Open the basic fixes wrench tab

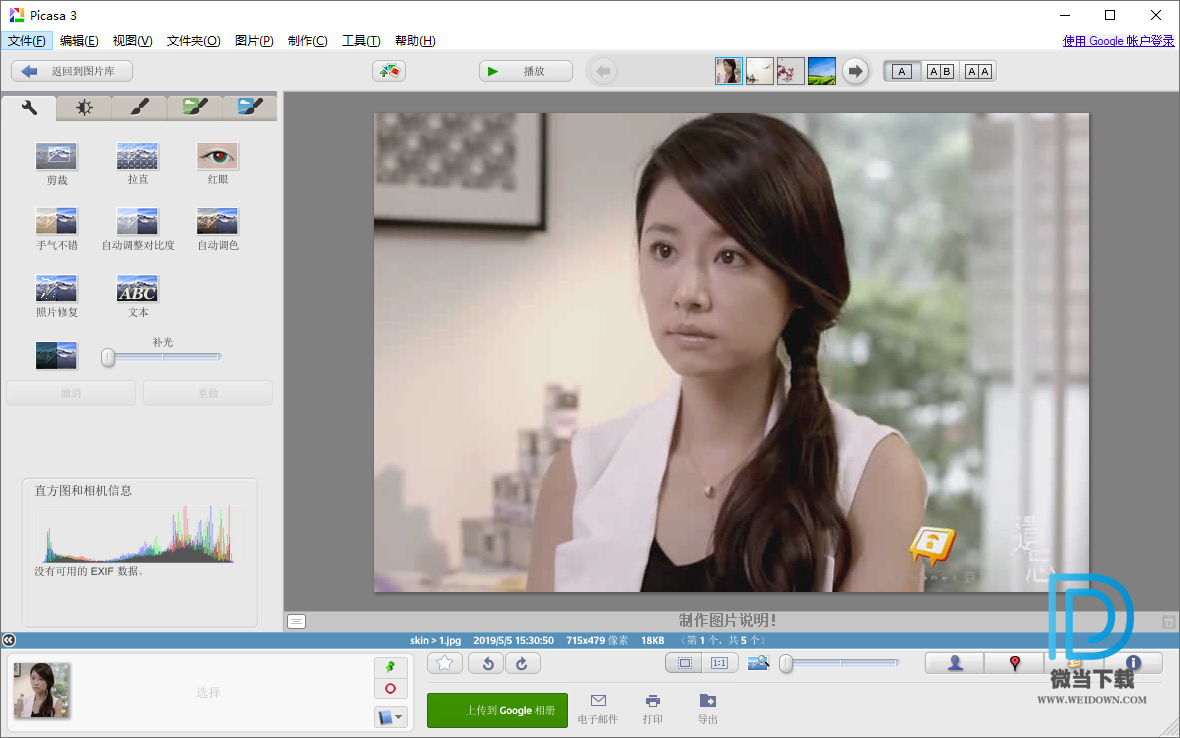pos(29,108)
